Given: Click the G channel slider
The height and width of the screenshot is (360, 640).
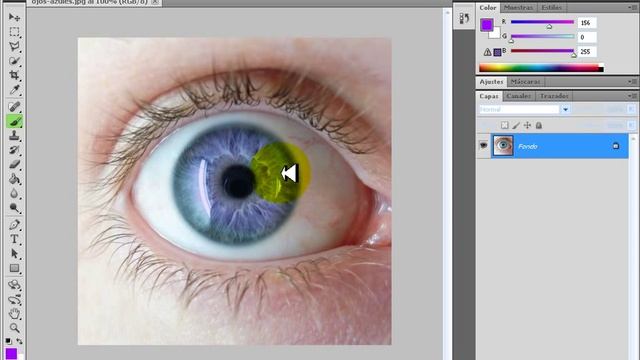Looking at the screenshot, I should point(542,36).
